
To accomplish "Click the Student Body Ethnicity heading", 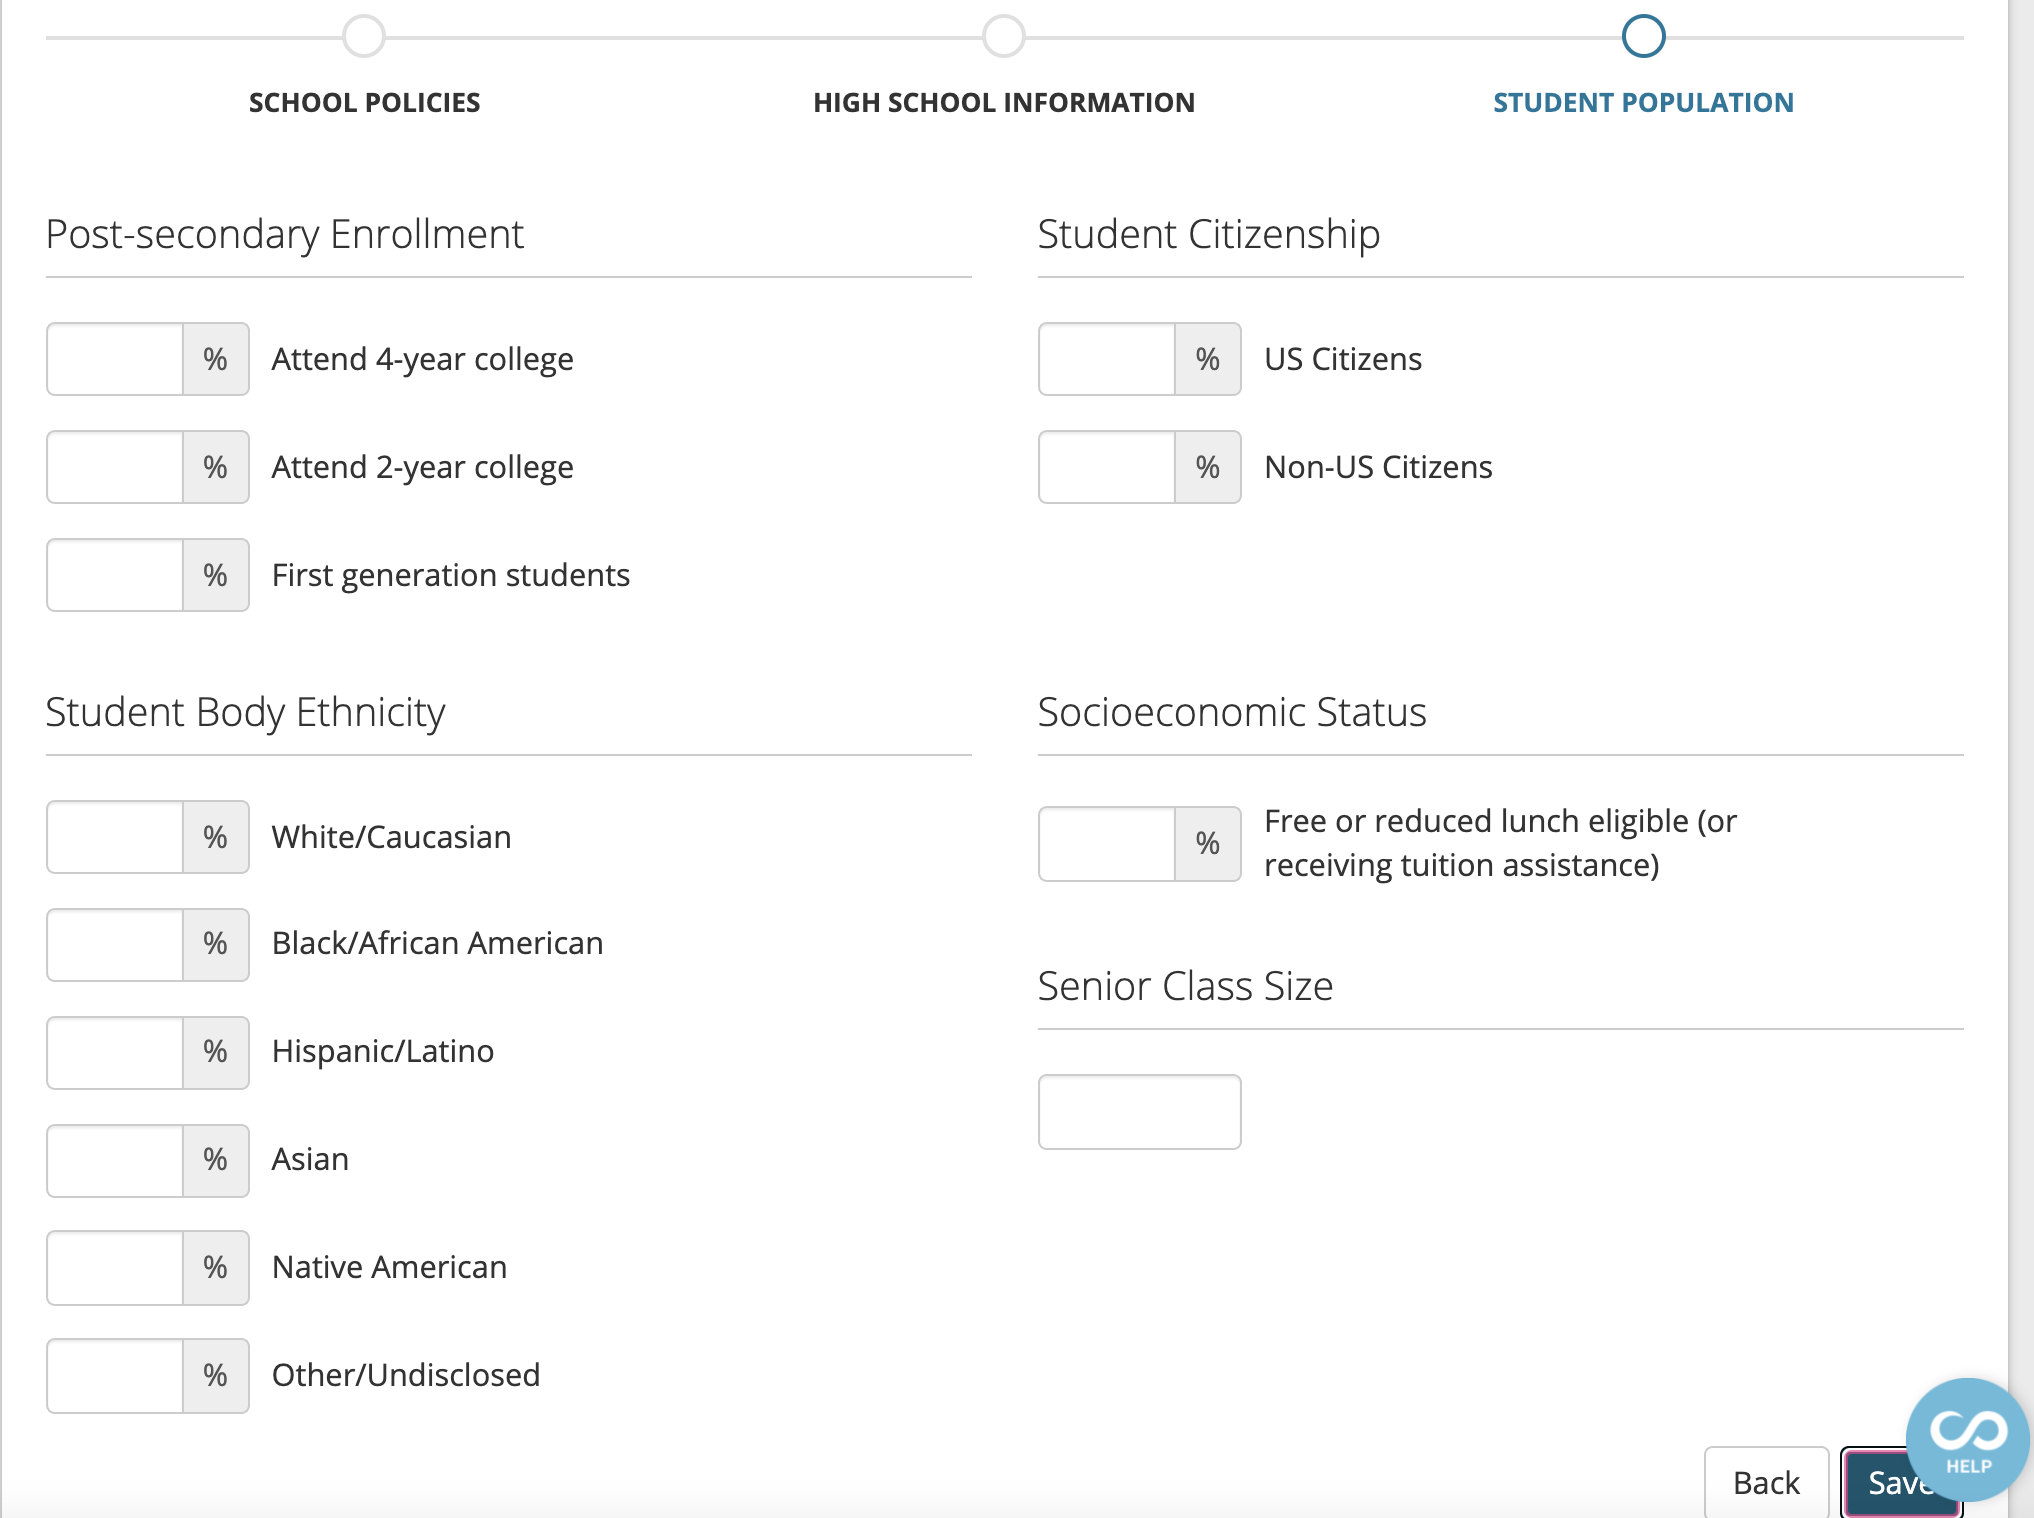I will pos(246,713).
